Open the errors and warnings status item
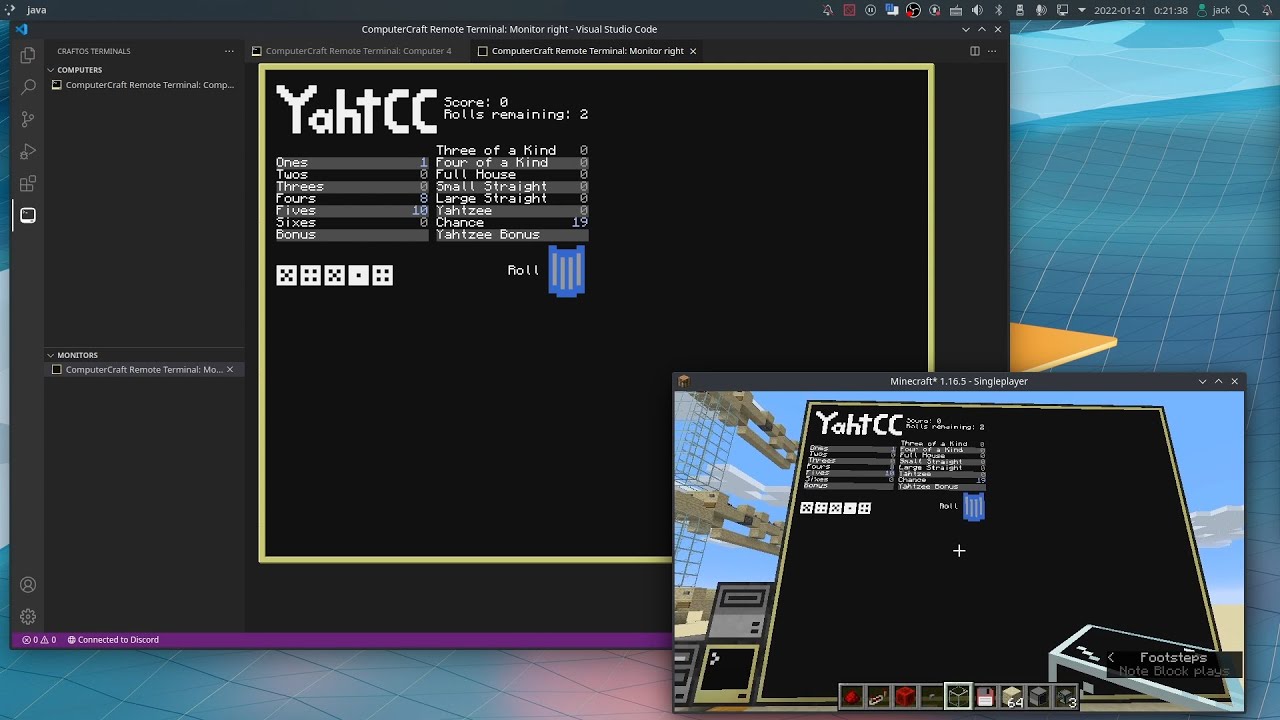The height and width of the screenshot is (720, 1280). [x=39, y=640]
